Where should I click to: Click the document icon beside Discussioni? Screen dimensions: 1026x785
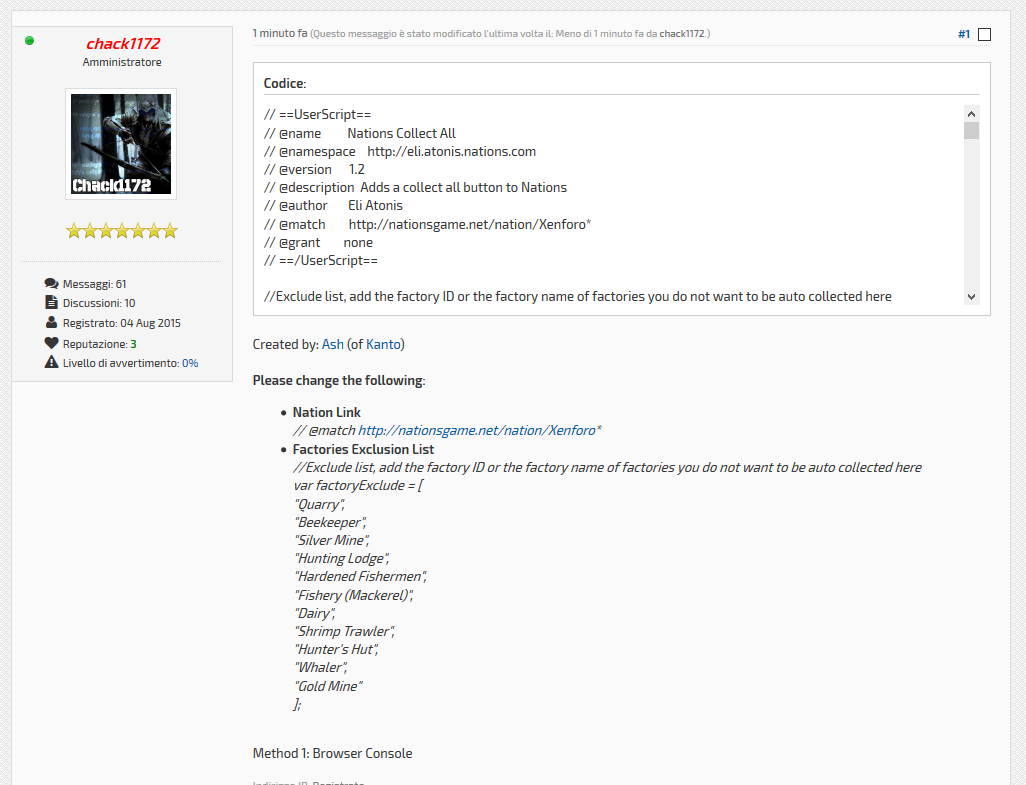pos(52,302)
